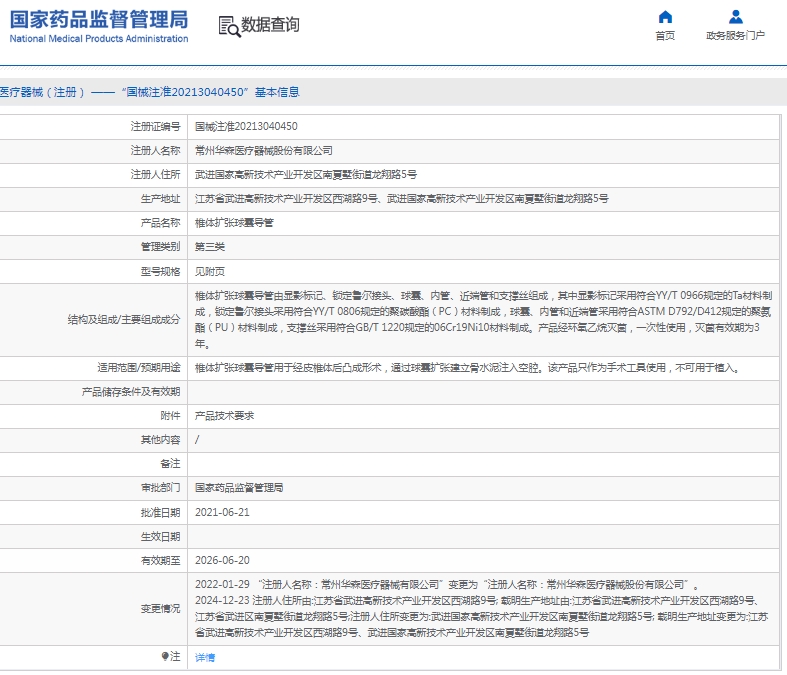Click the 适用范围/预期用途 label
Screen dimensions: 787x675
pyautogui.click(x=139, y=368)
